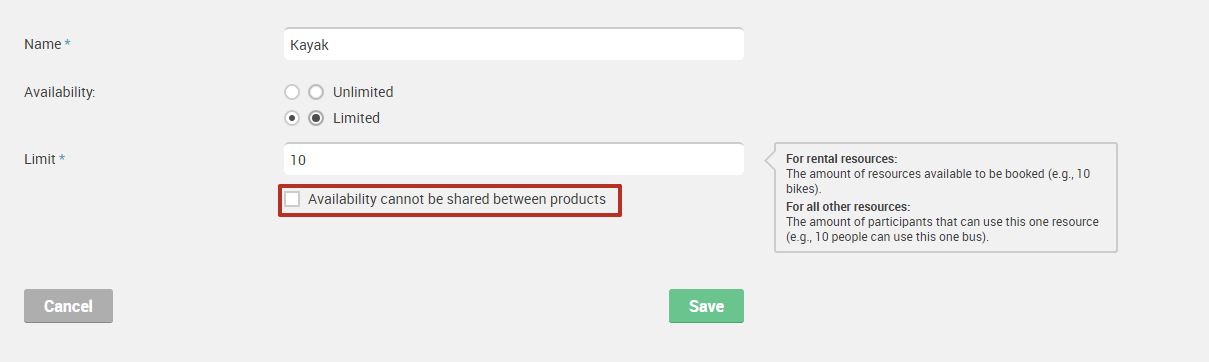Screen dimensions: 1209x362
Task: Select the Limited availability radio button
Action: pyautogui.click(x=316, y=118)
